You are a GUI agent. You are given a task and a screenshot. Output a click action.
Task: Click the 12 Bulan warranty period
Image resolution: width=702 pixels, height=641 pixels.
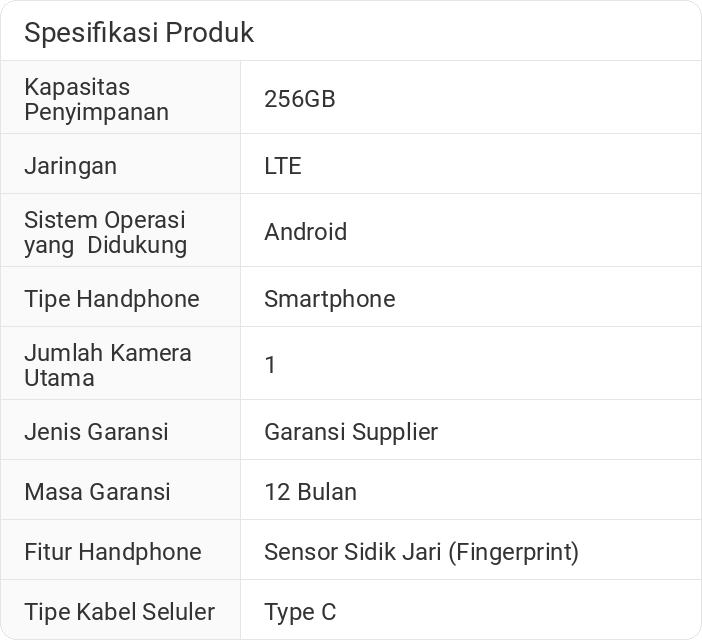tap(310, 492)
